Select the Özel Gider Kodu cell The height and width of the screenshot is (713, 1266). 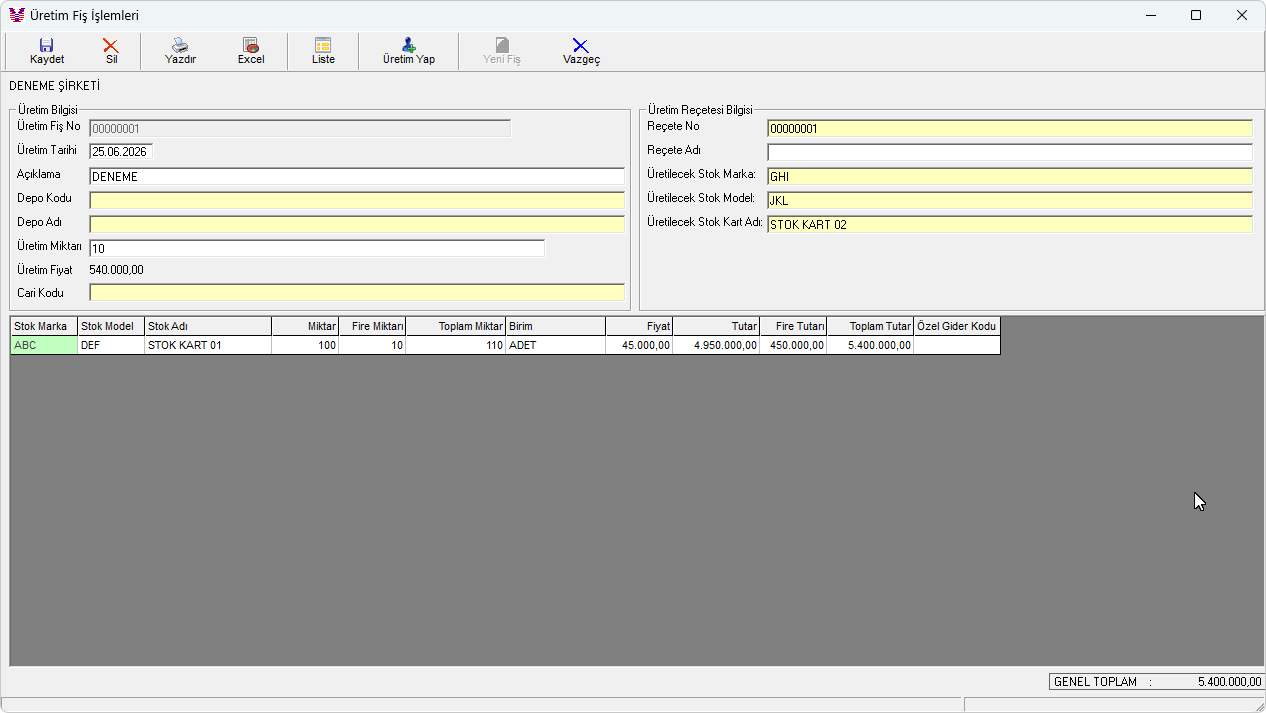[957, 345]
